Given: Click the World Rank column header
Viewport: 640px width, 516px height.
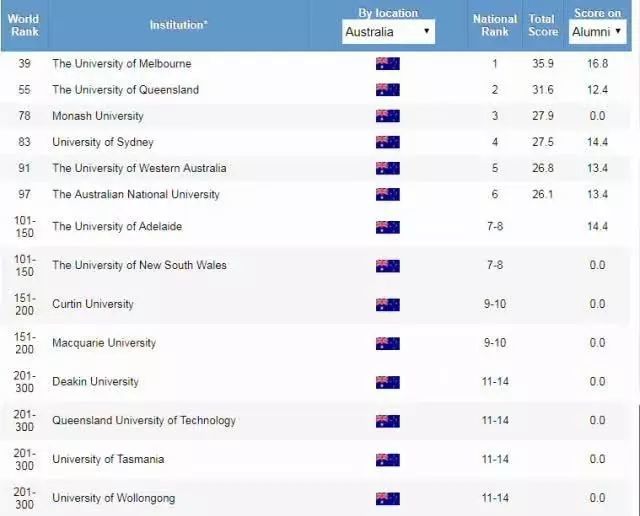Looking at the screenshot, I should (x=24, y=25).
